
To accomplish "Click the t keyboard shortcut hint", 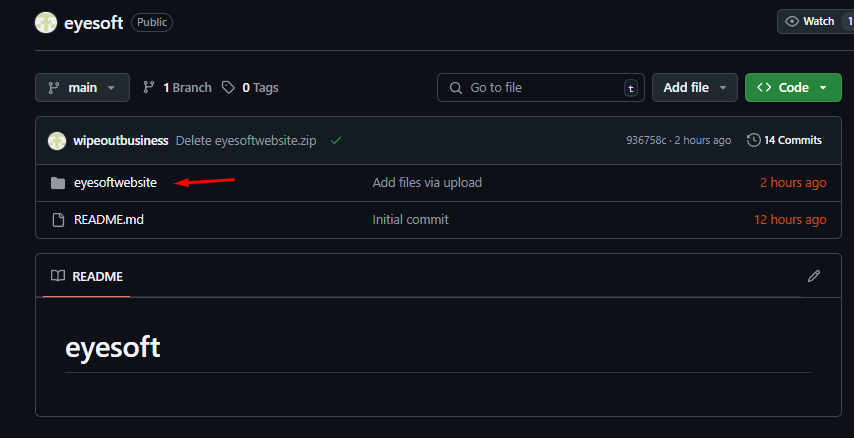I will [631, 88].
